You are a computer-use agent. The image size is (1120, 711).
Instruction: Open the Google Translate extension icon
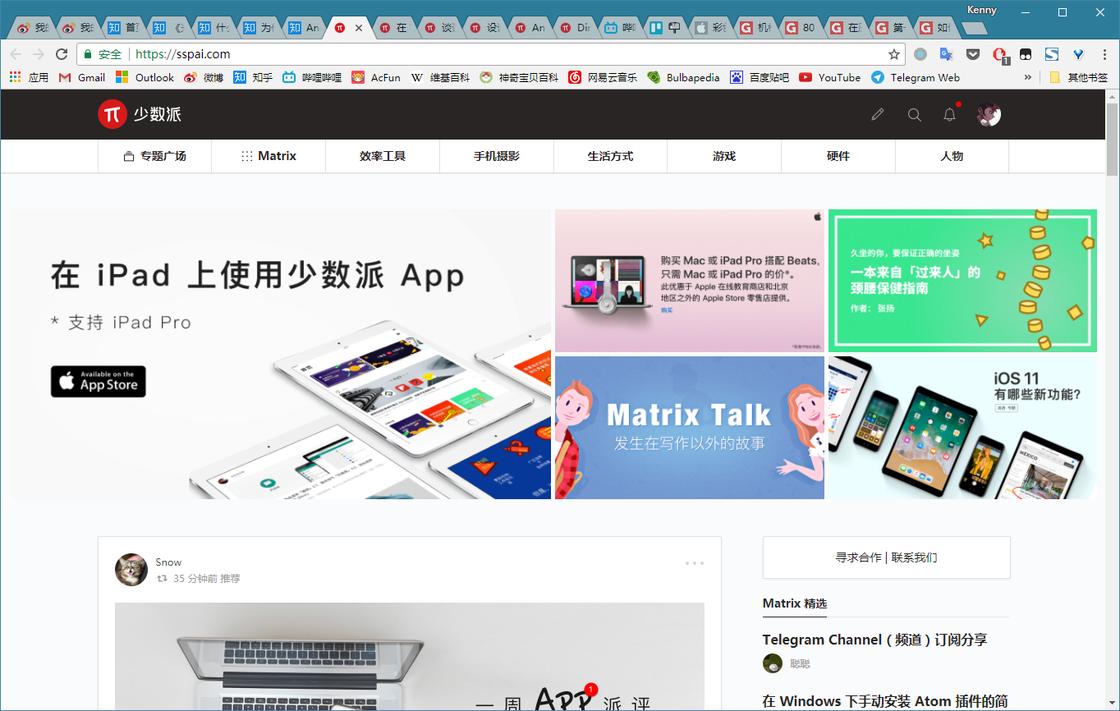tap(946, 54)
